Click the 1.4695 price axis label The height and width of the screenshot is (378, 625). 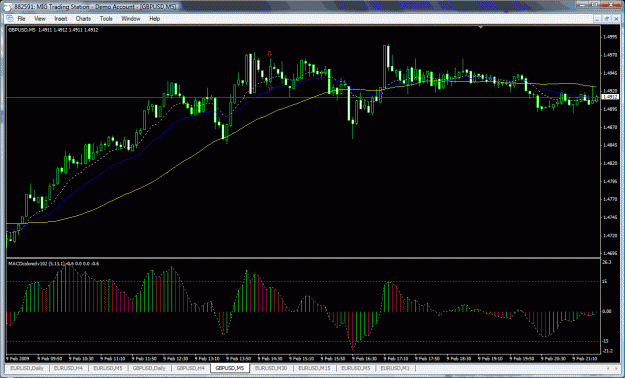609,253
